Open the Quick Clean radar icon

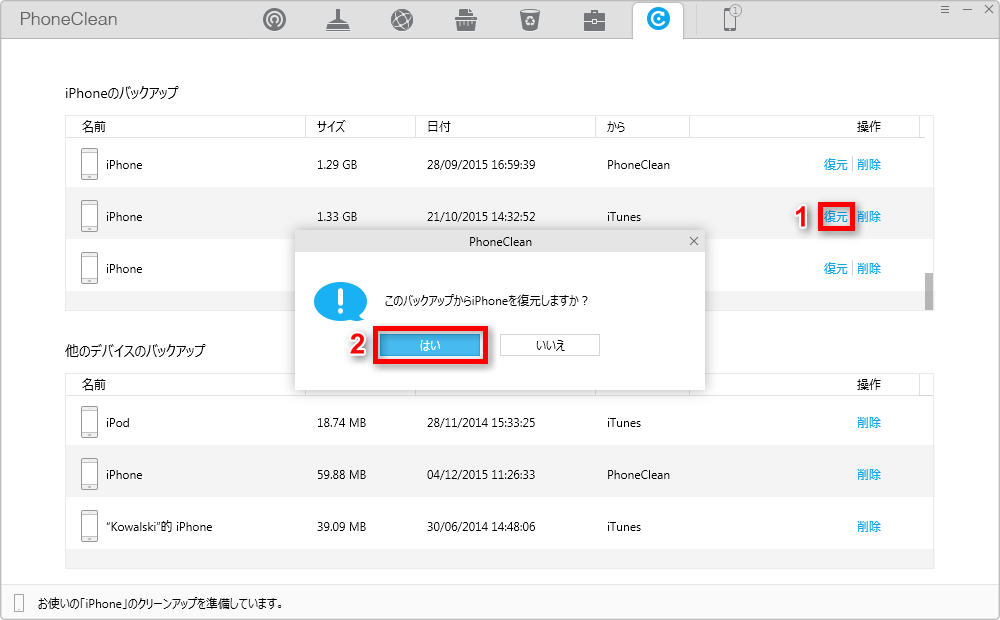click(x=274, y=20)
